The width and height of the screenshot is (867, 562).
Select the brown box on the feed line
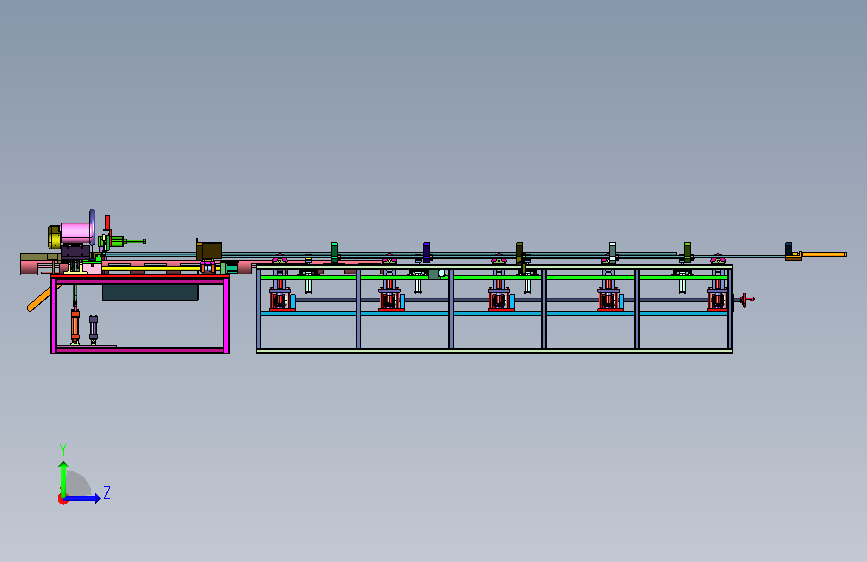tap(209, 251)
